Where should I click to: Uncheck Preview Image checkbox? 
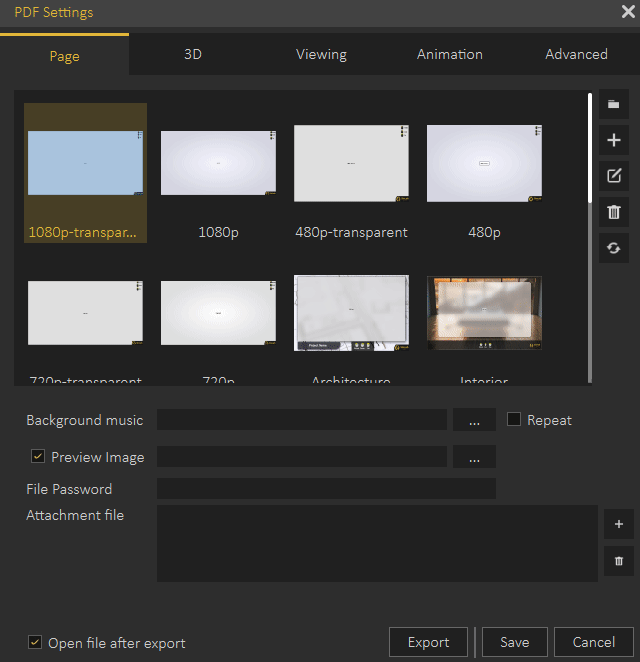[38, 457]
